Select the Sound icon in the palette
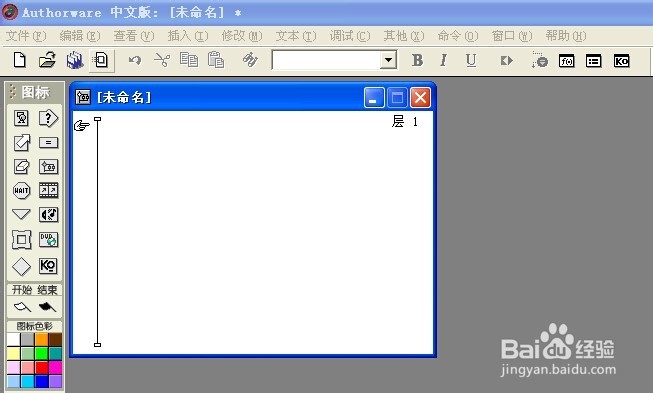 click(x=48, y=215)
